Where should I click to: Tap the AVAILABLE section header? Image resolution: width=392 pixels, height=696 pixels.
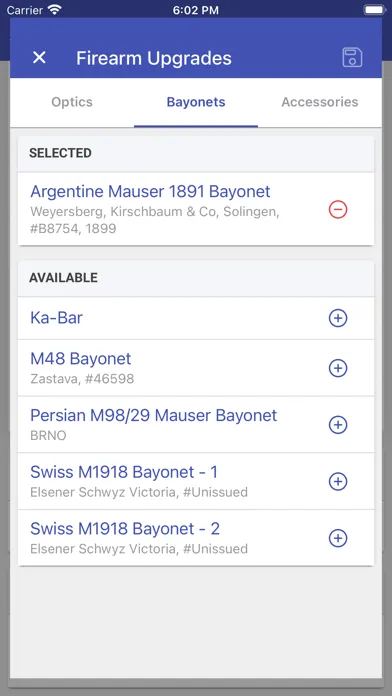pos(196,278)
